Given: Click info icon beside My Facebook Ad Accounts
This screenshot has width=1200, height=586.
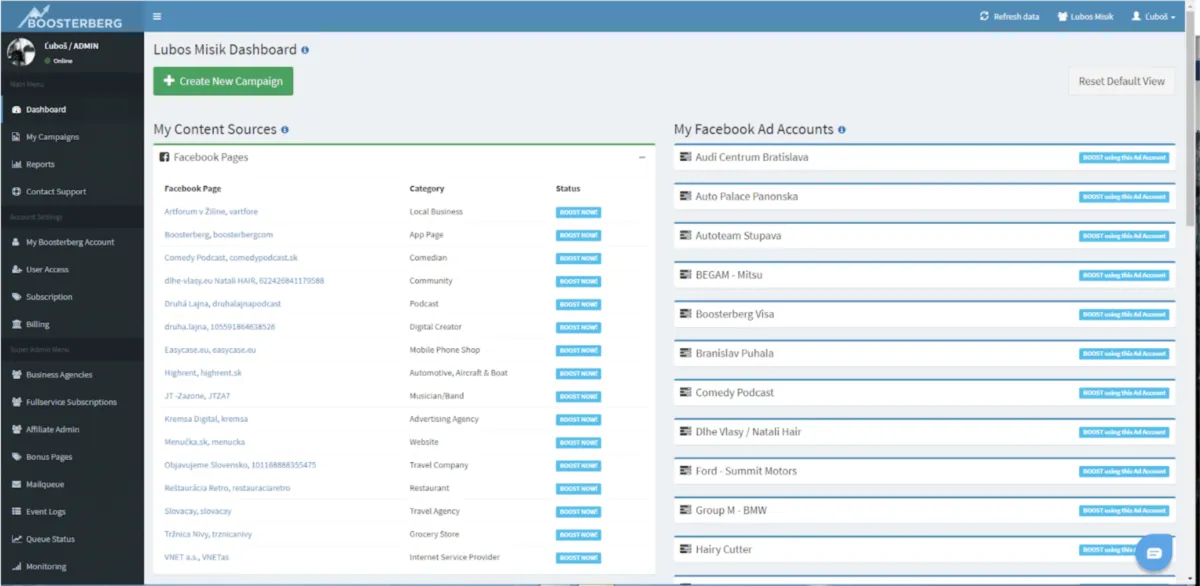Looking at the screenshot, I should (x=842, y=130).
